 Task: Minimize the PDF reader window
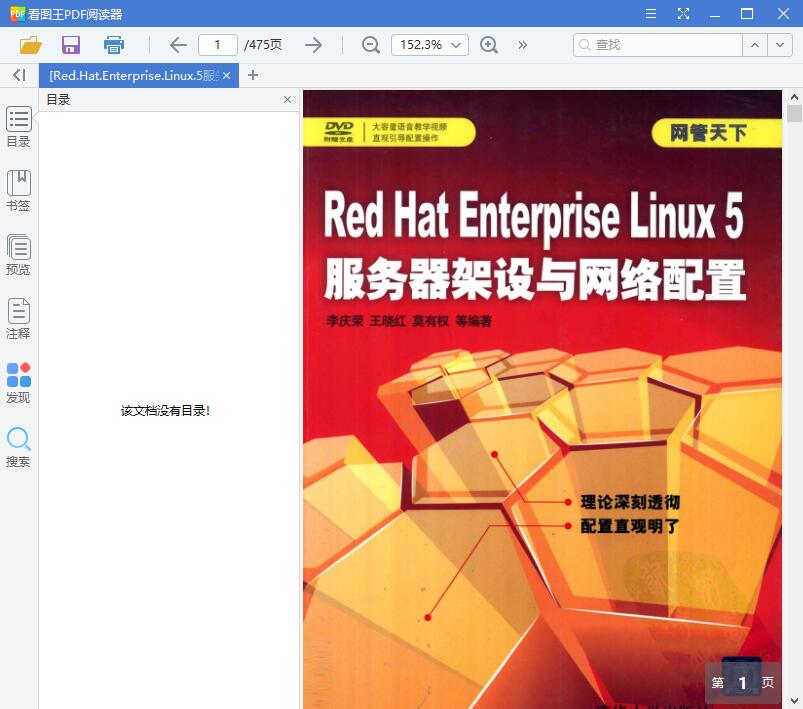click(x=715, y=15)
